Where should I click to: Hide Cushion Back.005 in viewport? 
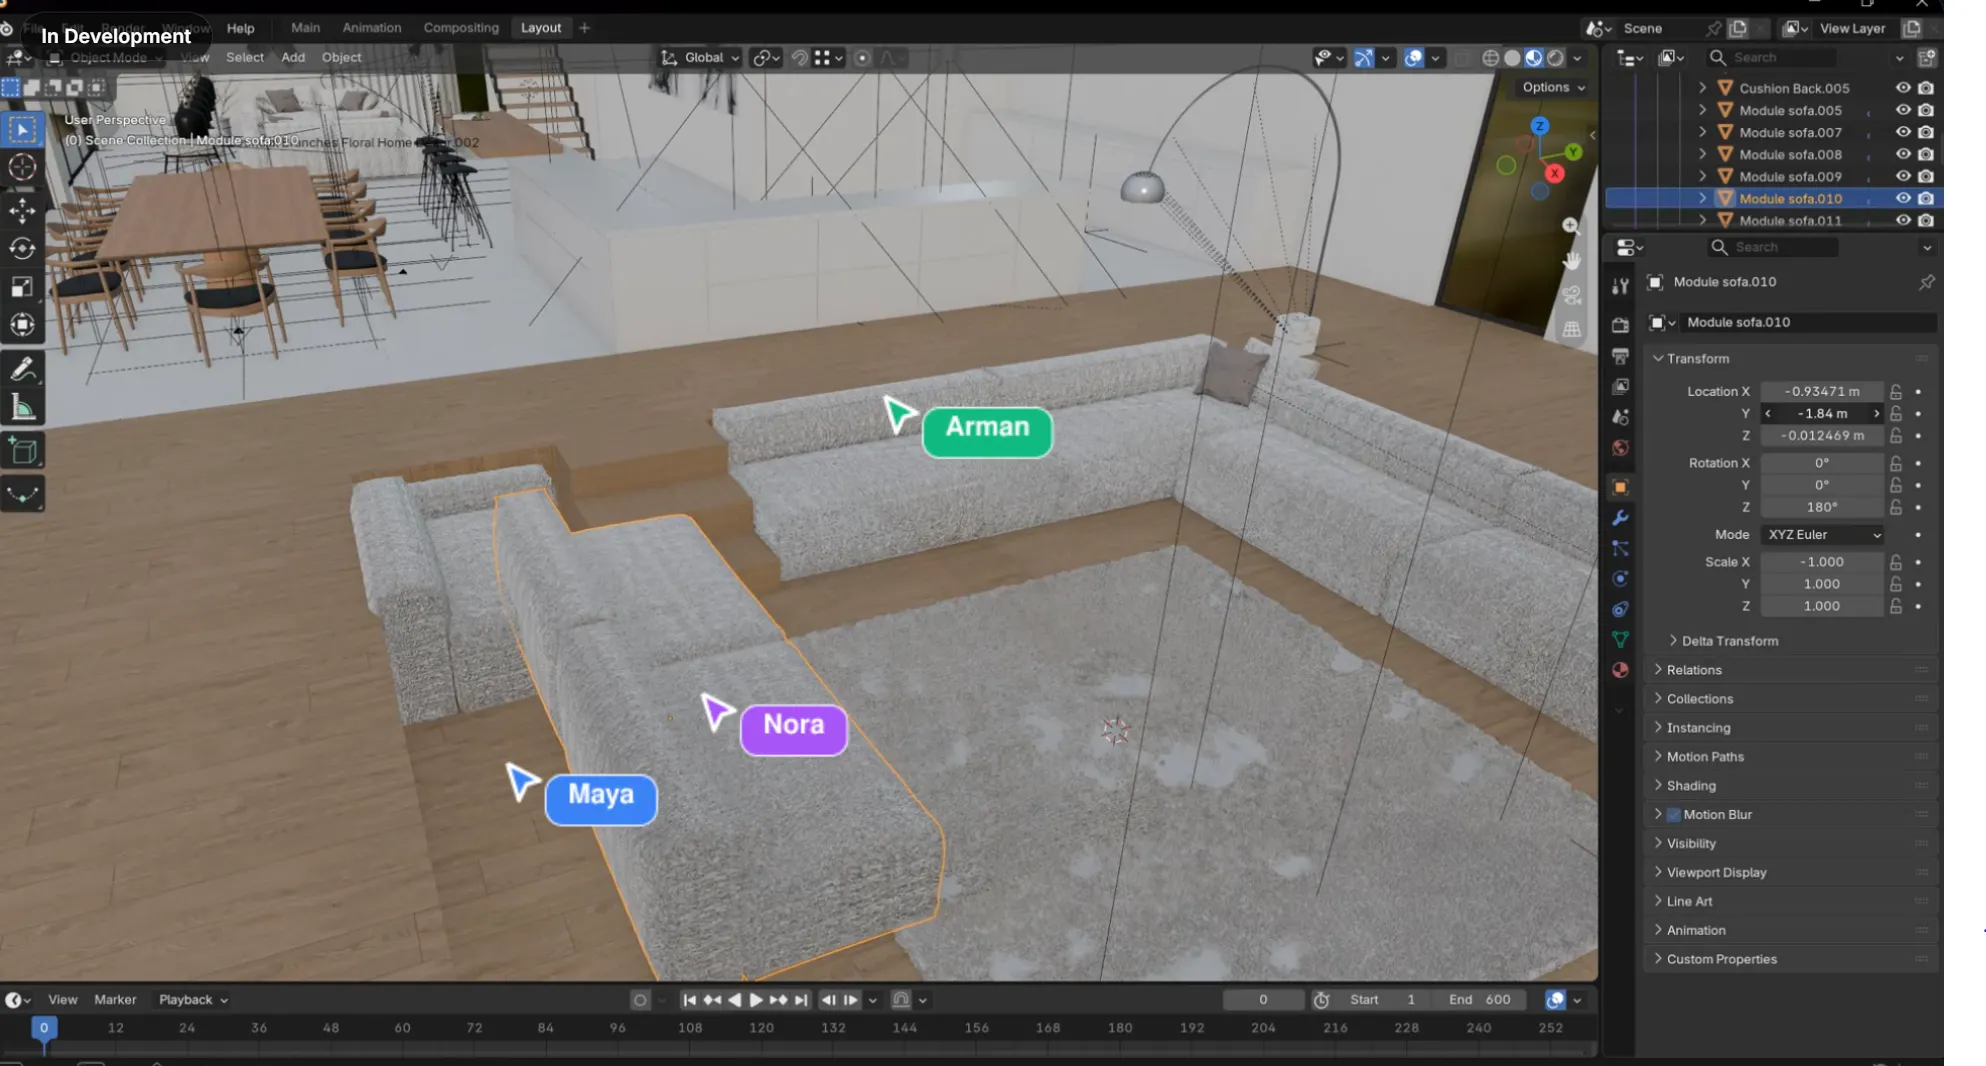[1902, 88]
